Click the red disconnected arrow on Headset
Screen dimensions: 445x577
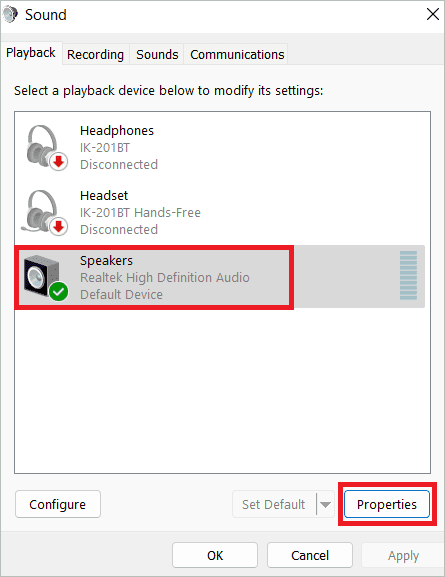(x=59, y=226)
